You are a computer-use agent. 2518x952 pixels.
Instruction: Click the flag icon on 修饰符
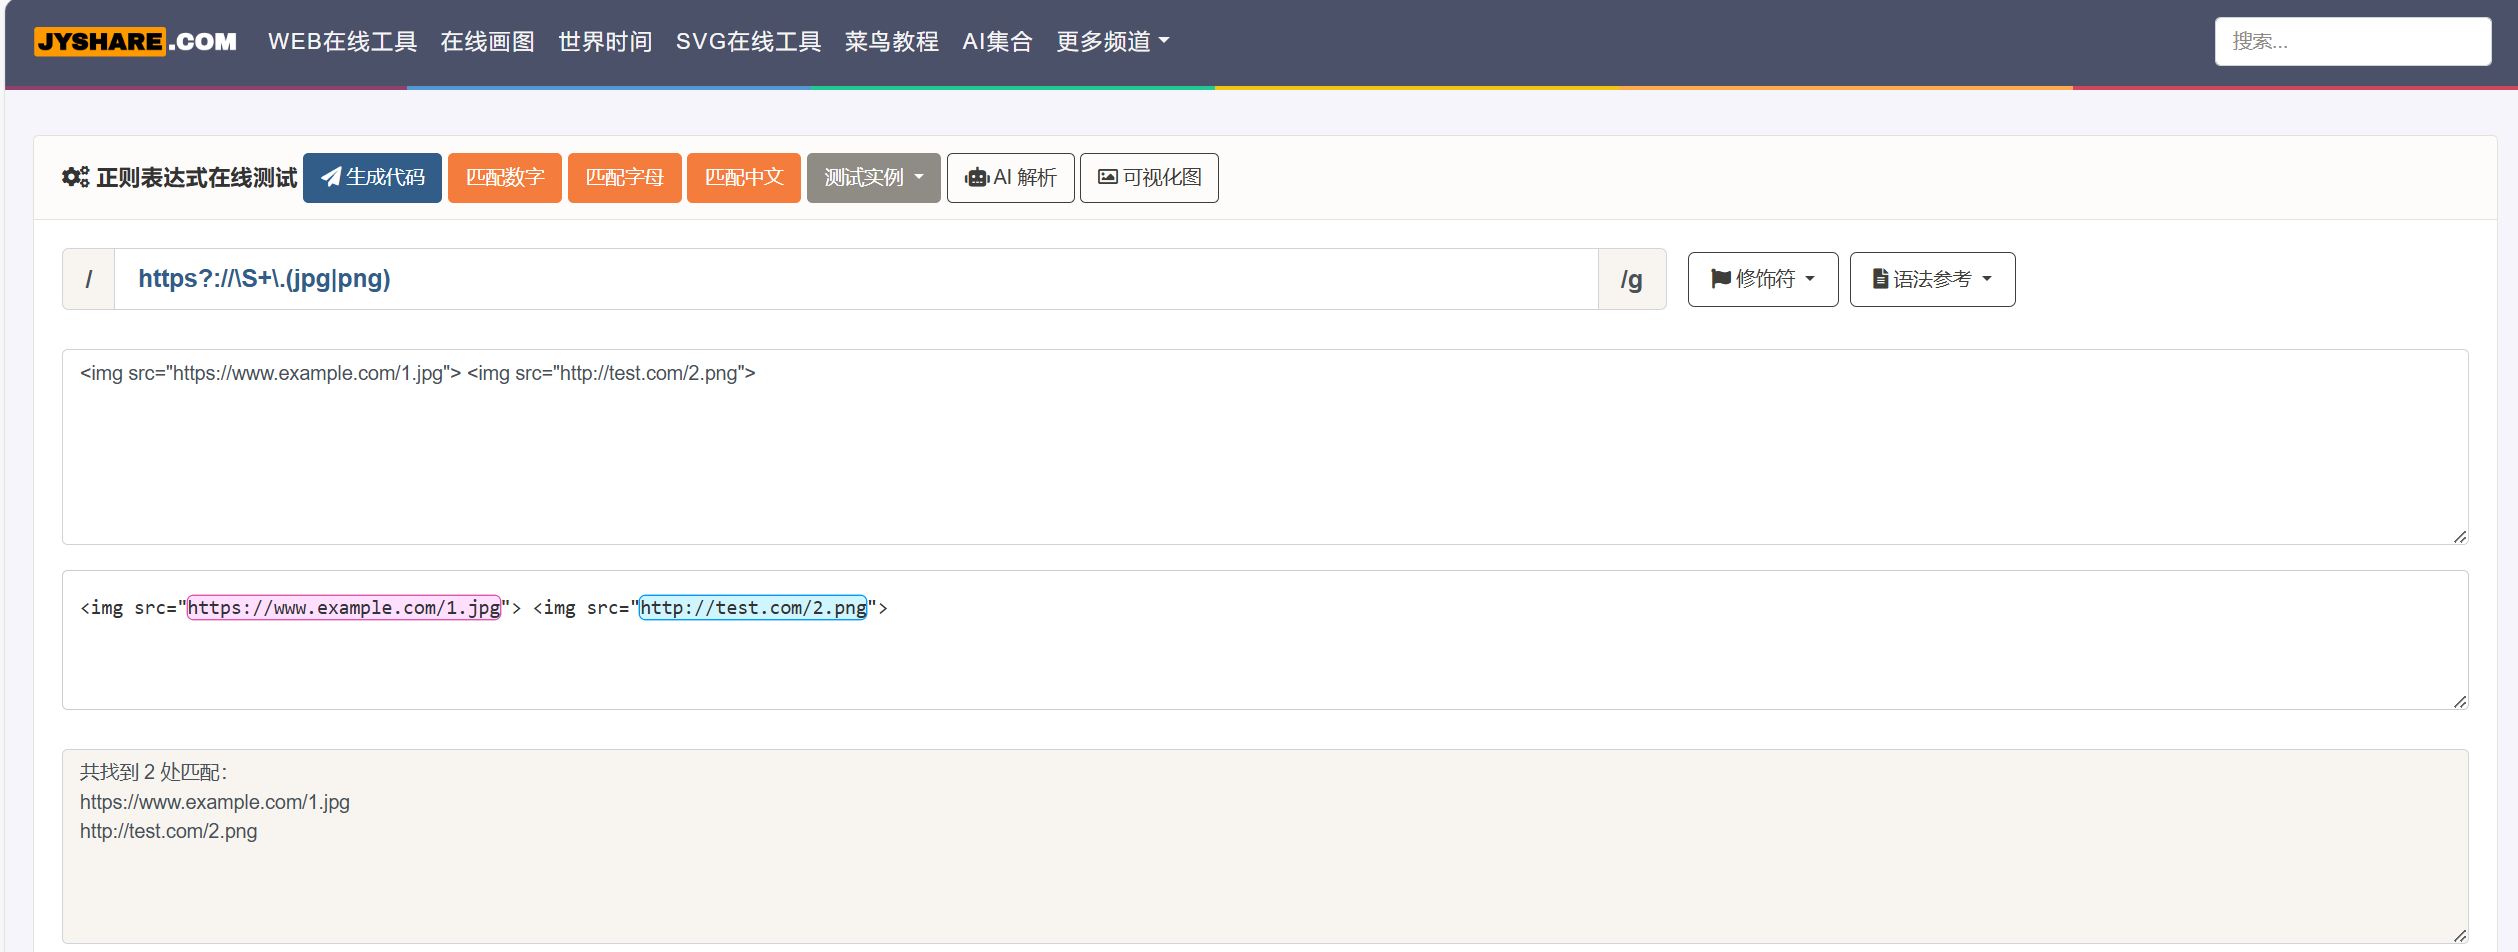click(1721, 279)
